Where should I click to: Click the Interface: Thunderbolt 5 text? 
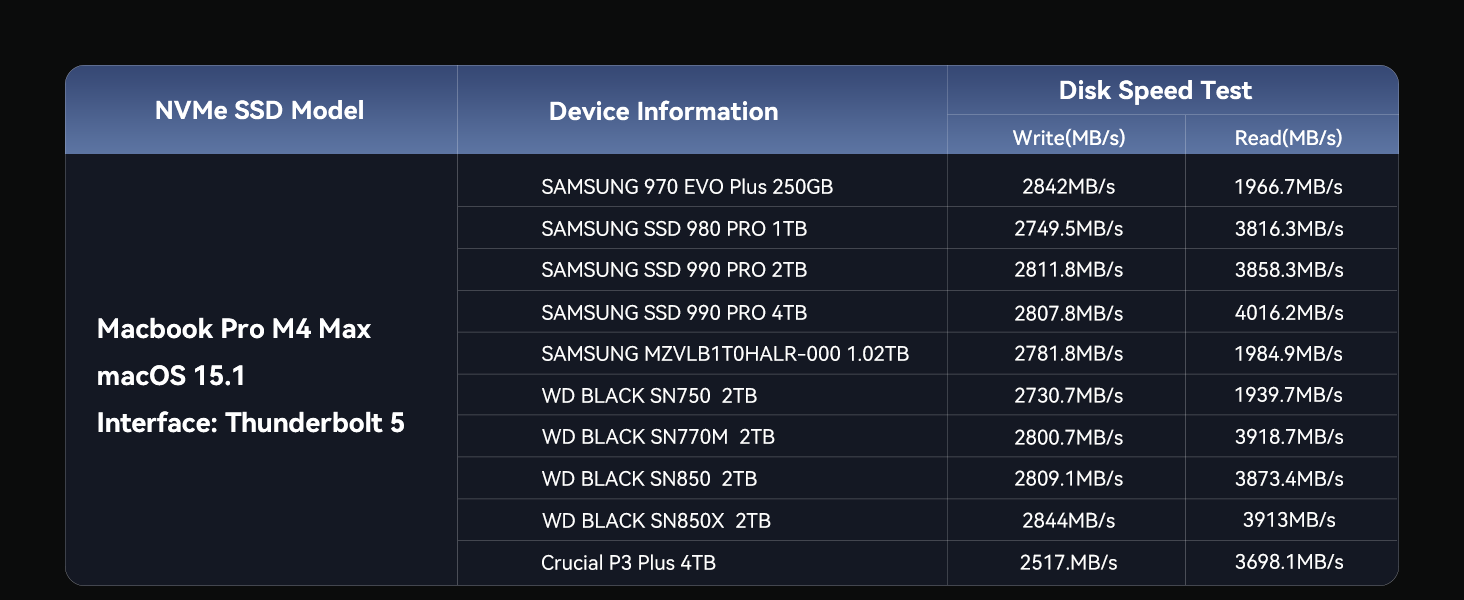pos(251,423)
